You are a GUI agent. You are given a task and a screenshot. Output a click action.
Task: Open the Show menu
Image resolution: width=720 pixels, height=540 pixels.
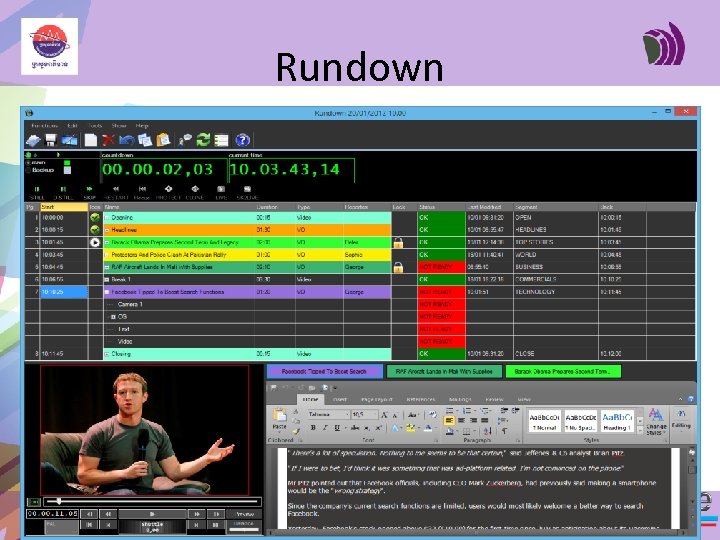(119, 125)
